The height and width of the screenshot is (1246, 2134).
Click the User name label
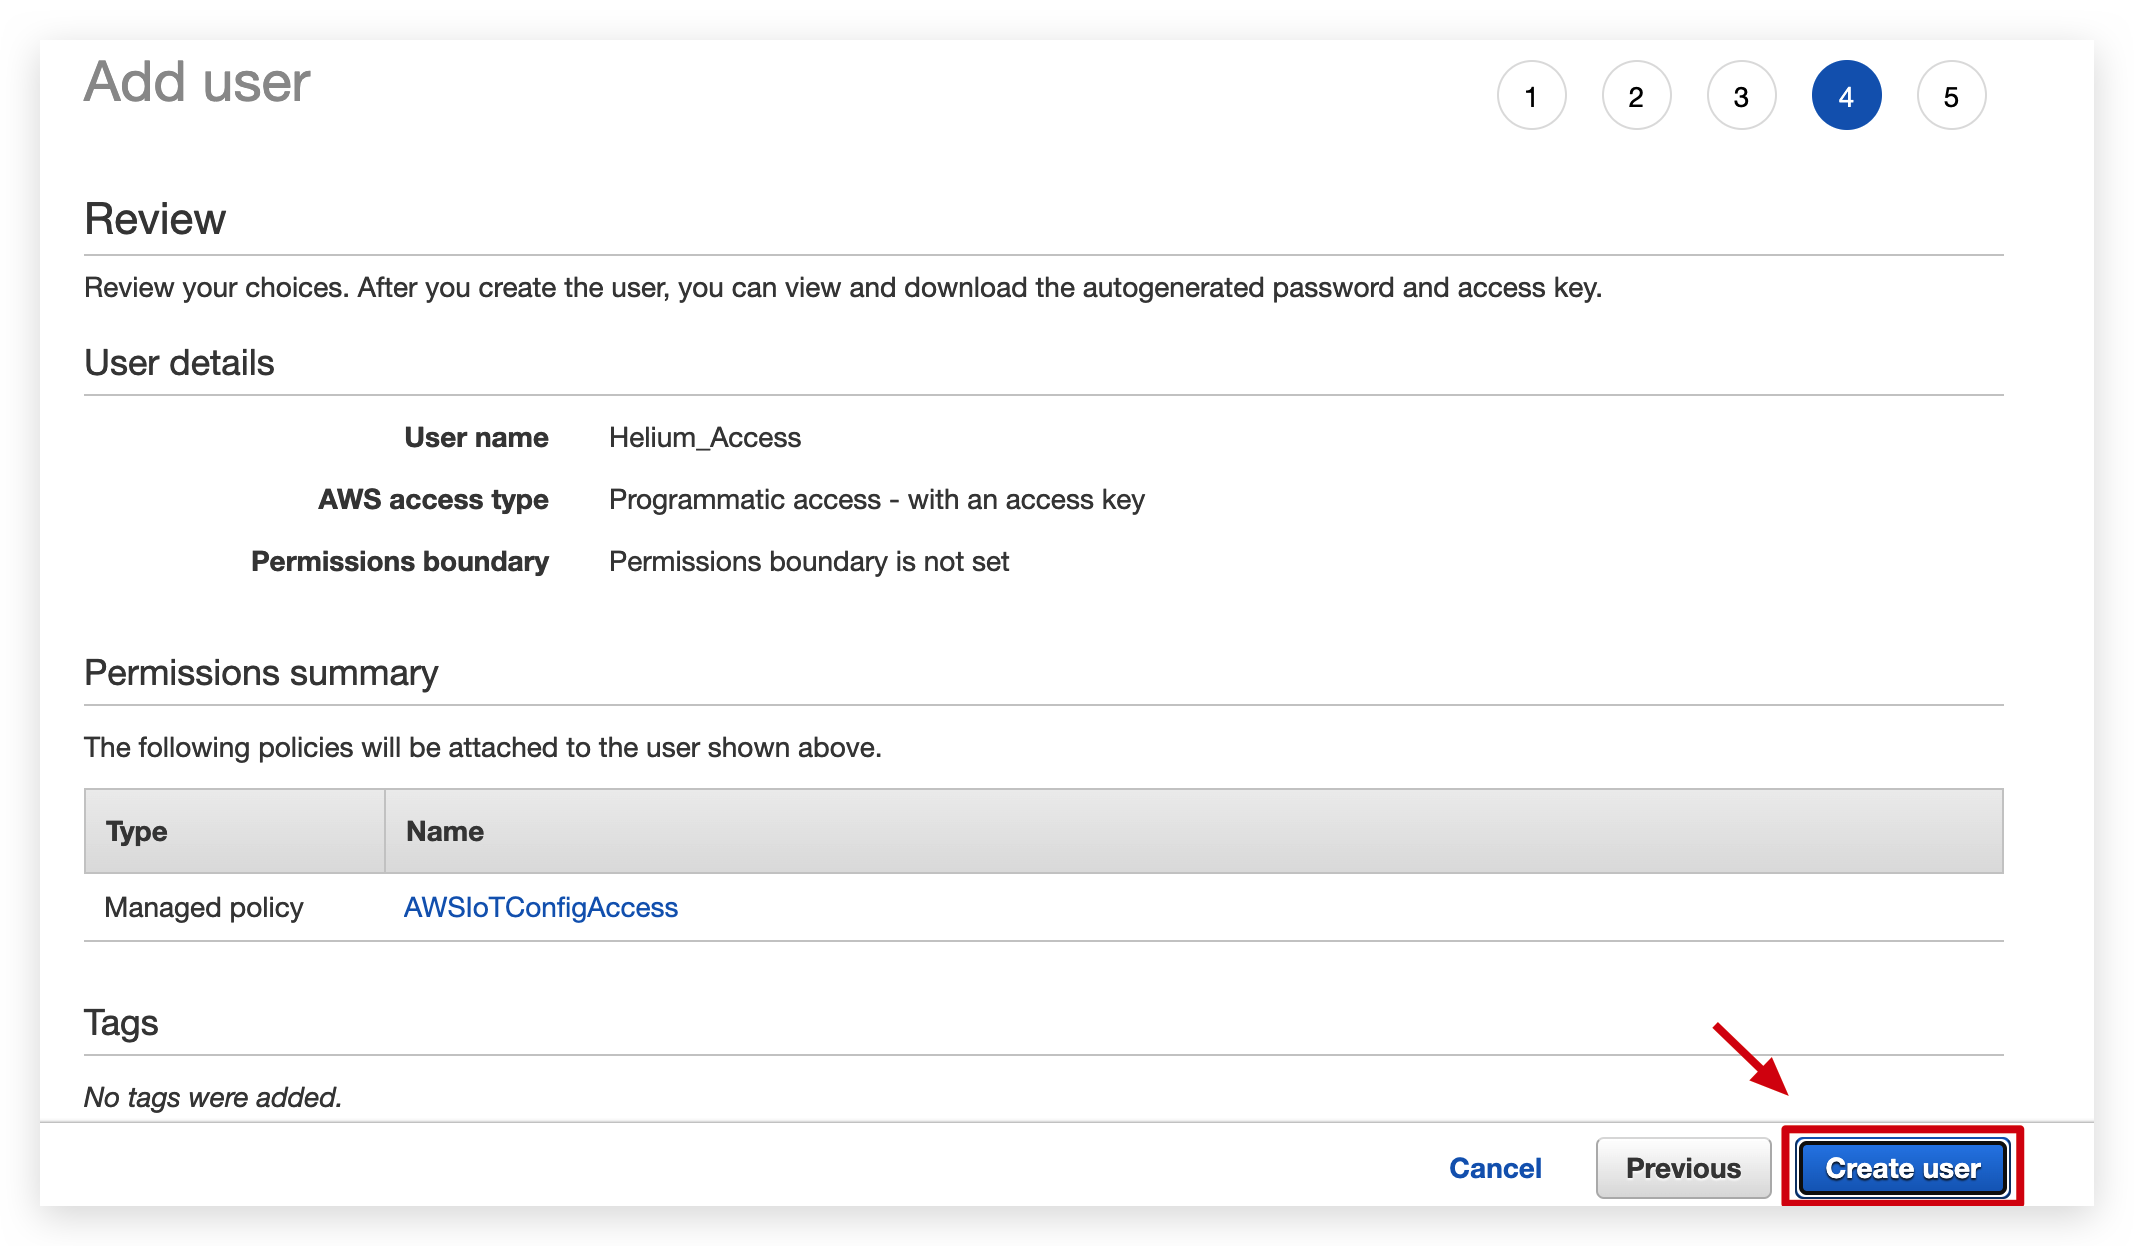pyautogui.click(x=476, y=437)
